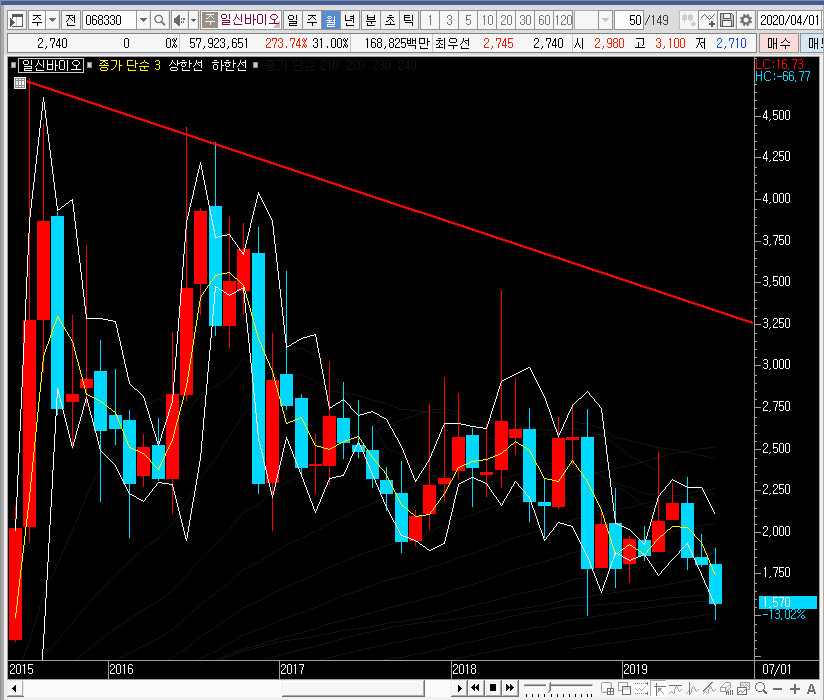
Task: Open the data grid icon on chart
Action: 19,83
